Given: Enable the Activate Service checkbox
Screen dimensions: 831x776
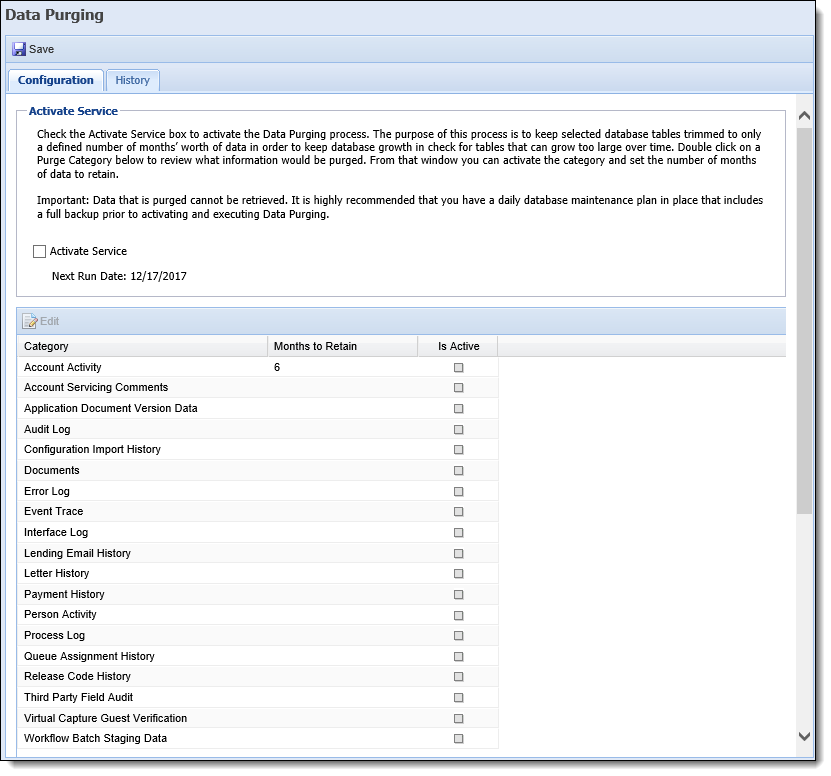Looking at the screenshot, I should point(39,251).
